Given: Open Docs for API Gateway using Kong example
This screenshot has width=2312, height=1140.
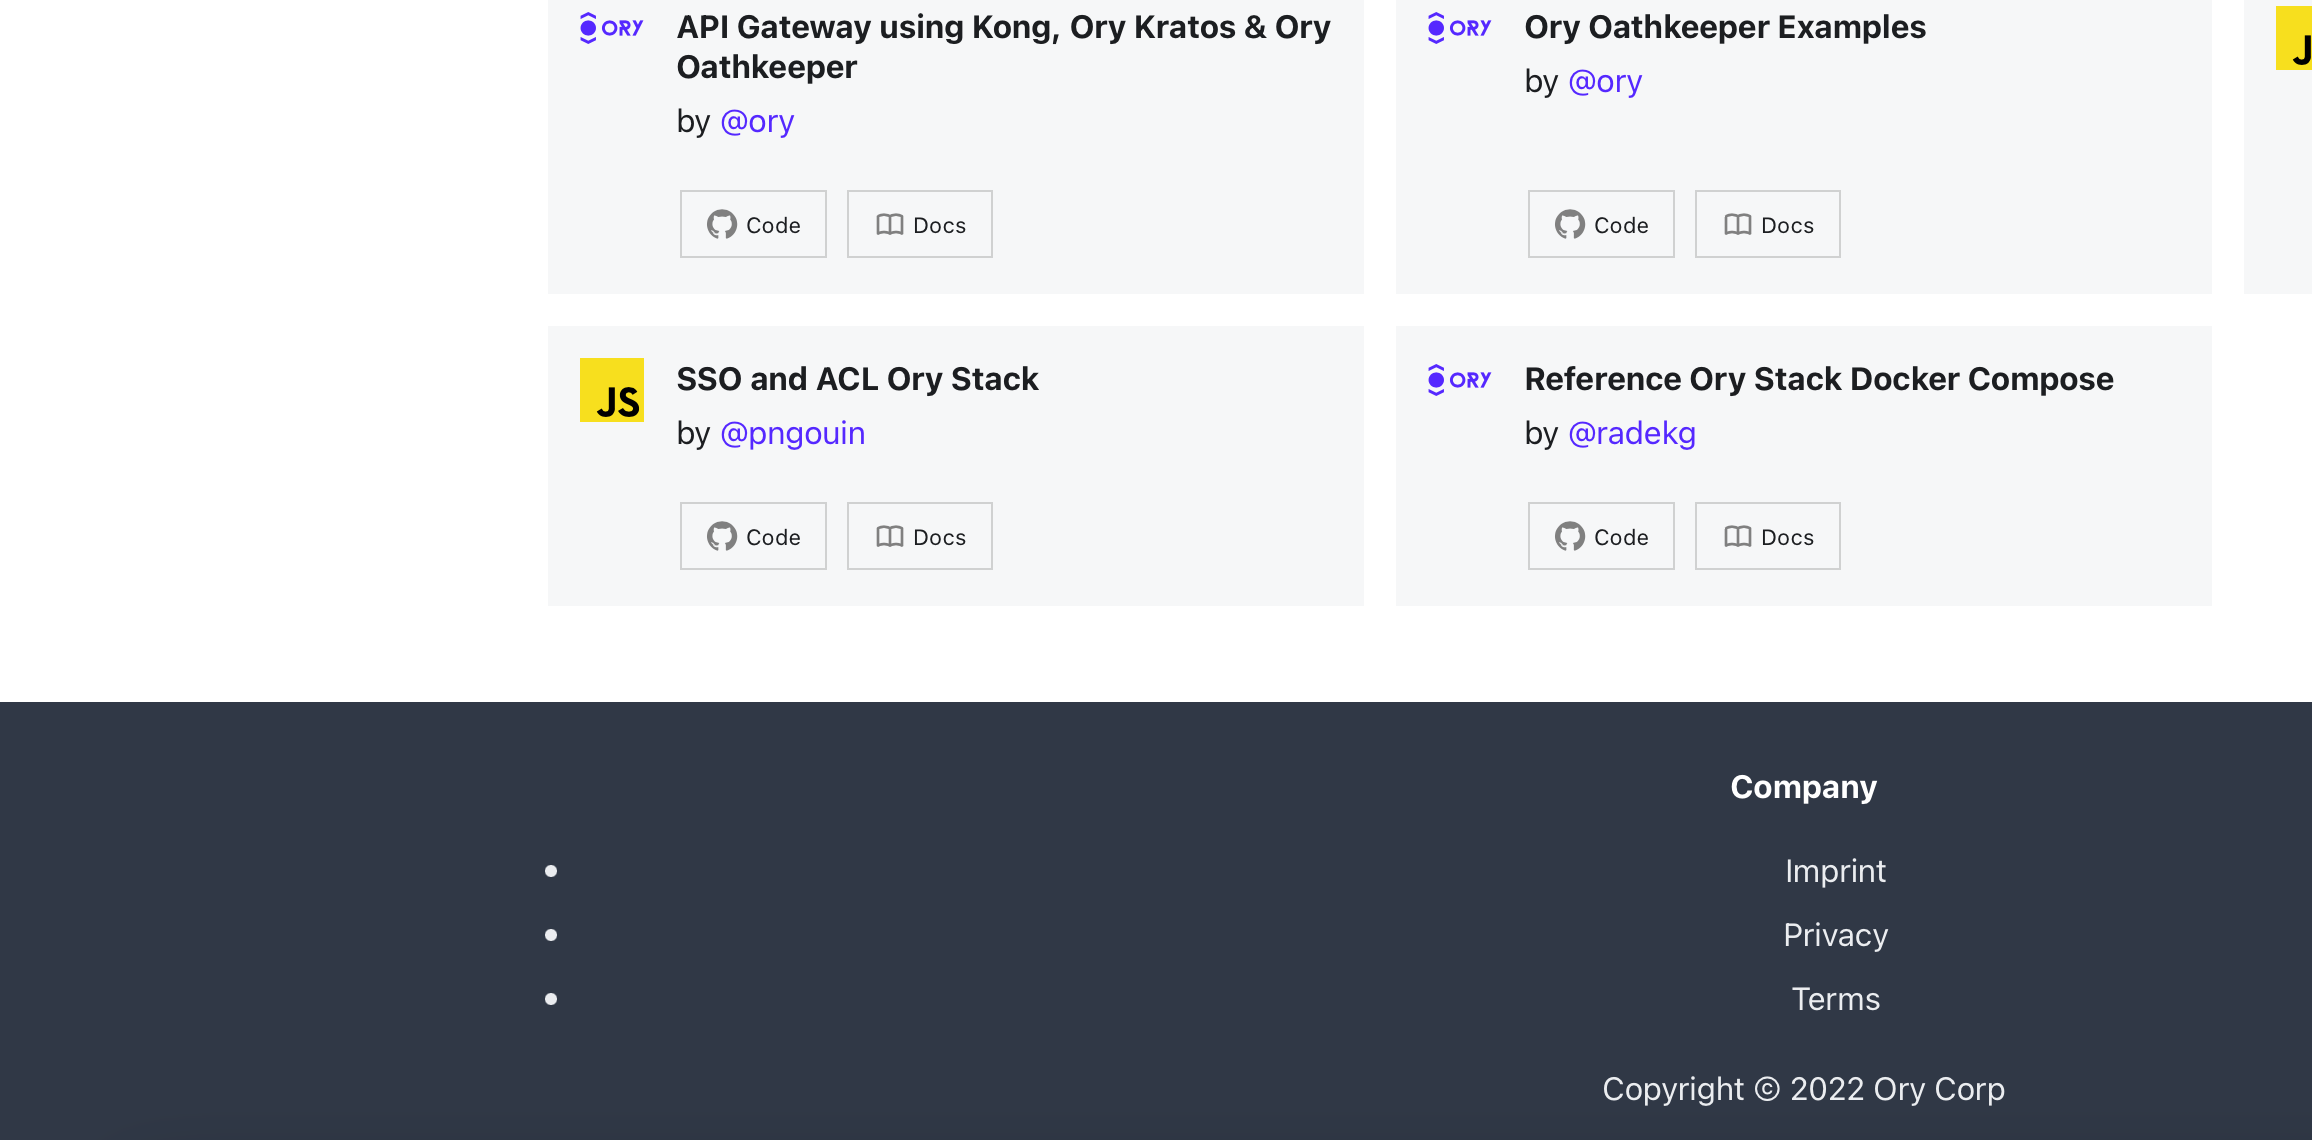Looking at the screenshot, I should point(918,224).
